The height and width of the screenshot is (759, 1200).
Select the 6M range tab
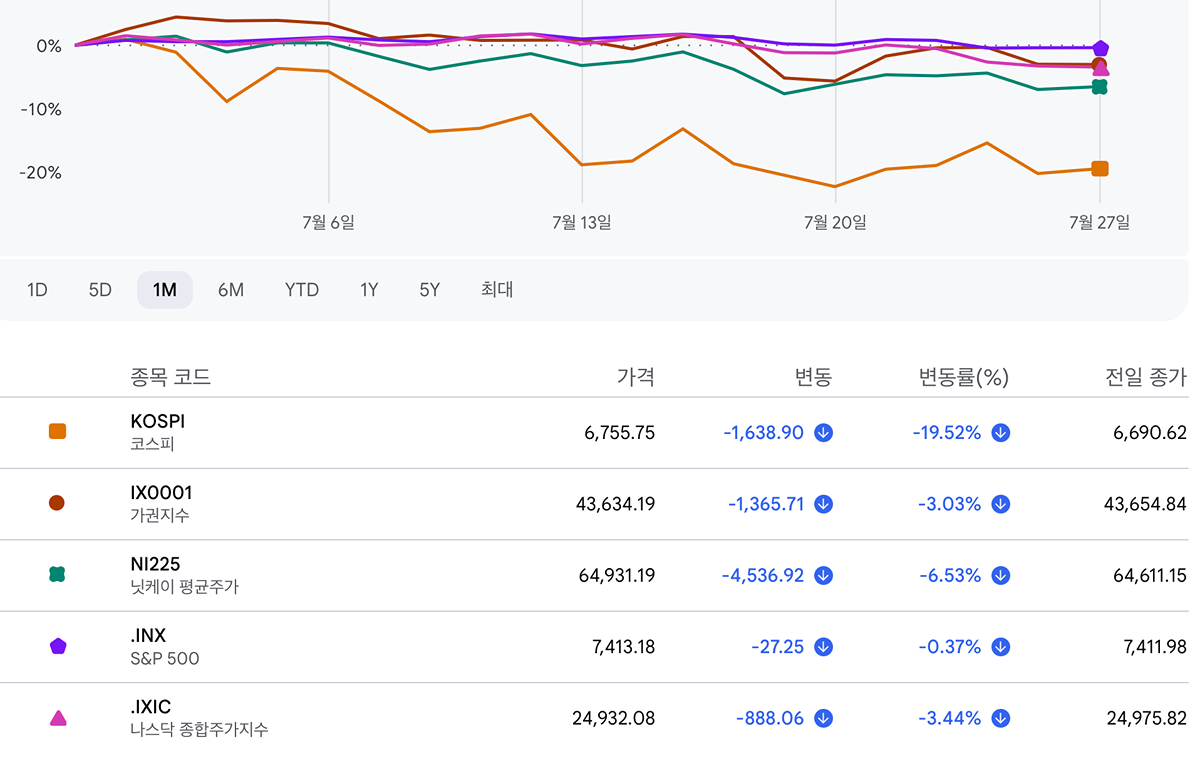click(x=231, y=290)
